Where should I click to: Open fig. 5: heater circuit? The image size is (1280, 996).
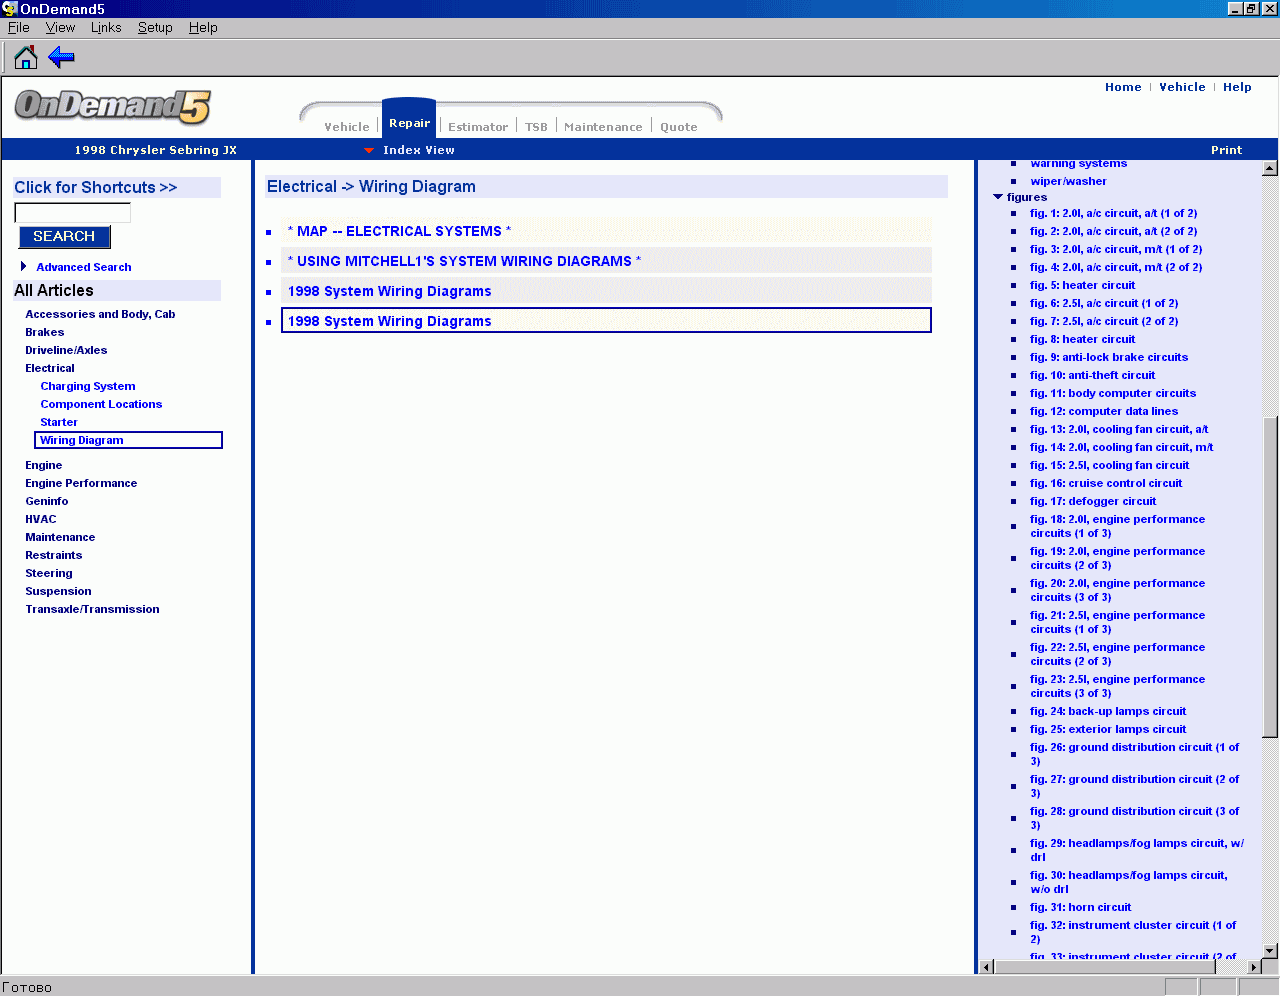click(1082, 285)
